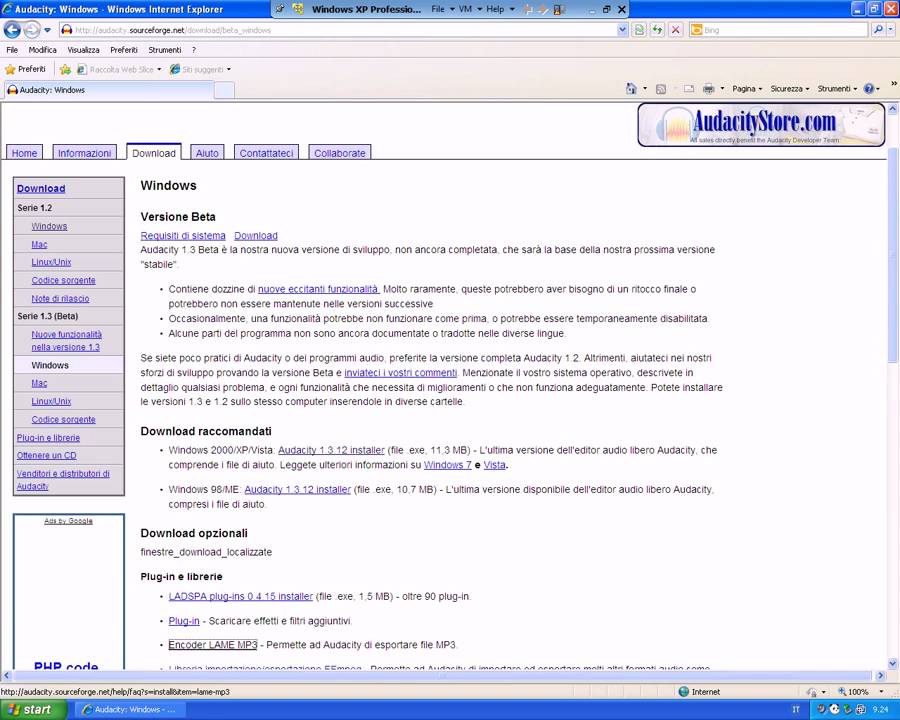Click Audacity installer link for Windows 2000/XP/Vista
Image resolution: width=900 pixels, height=720 pixels.
point(331,450)
